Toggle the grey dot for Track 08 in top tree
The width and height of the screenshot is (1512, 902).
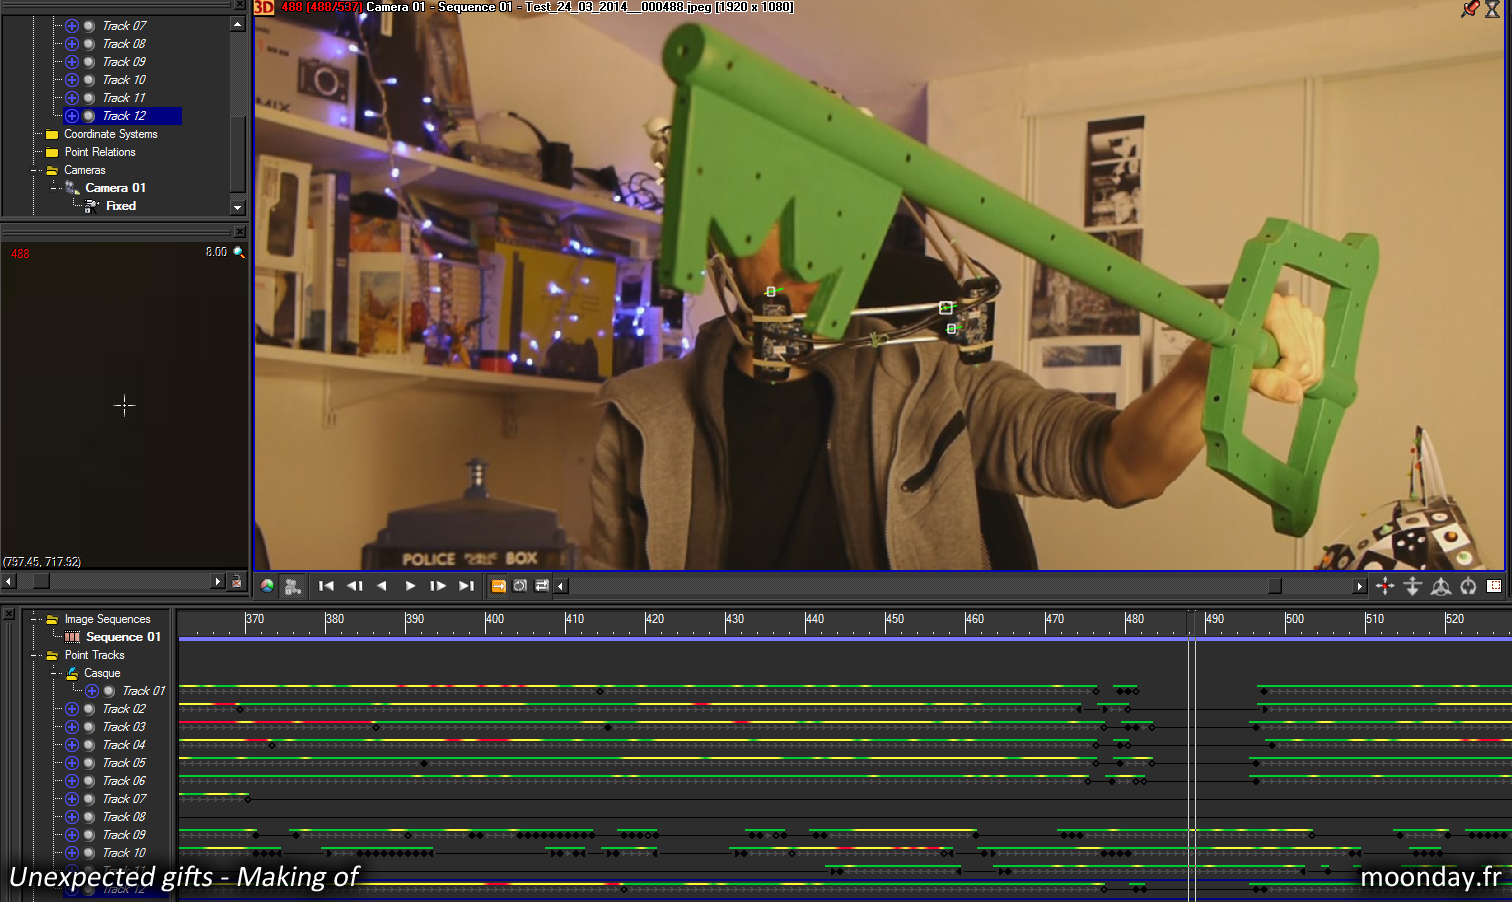[89, 44]
